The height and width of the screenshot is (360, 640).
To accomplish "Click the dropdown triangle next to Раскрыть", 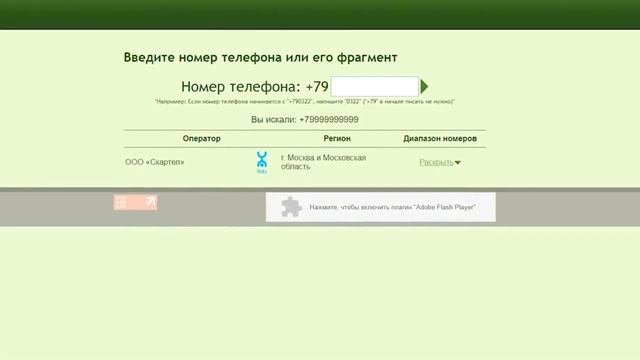I will tap(458, 162).
